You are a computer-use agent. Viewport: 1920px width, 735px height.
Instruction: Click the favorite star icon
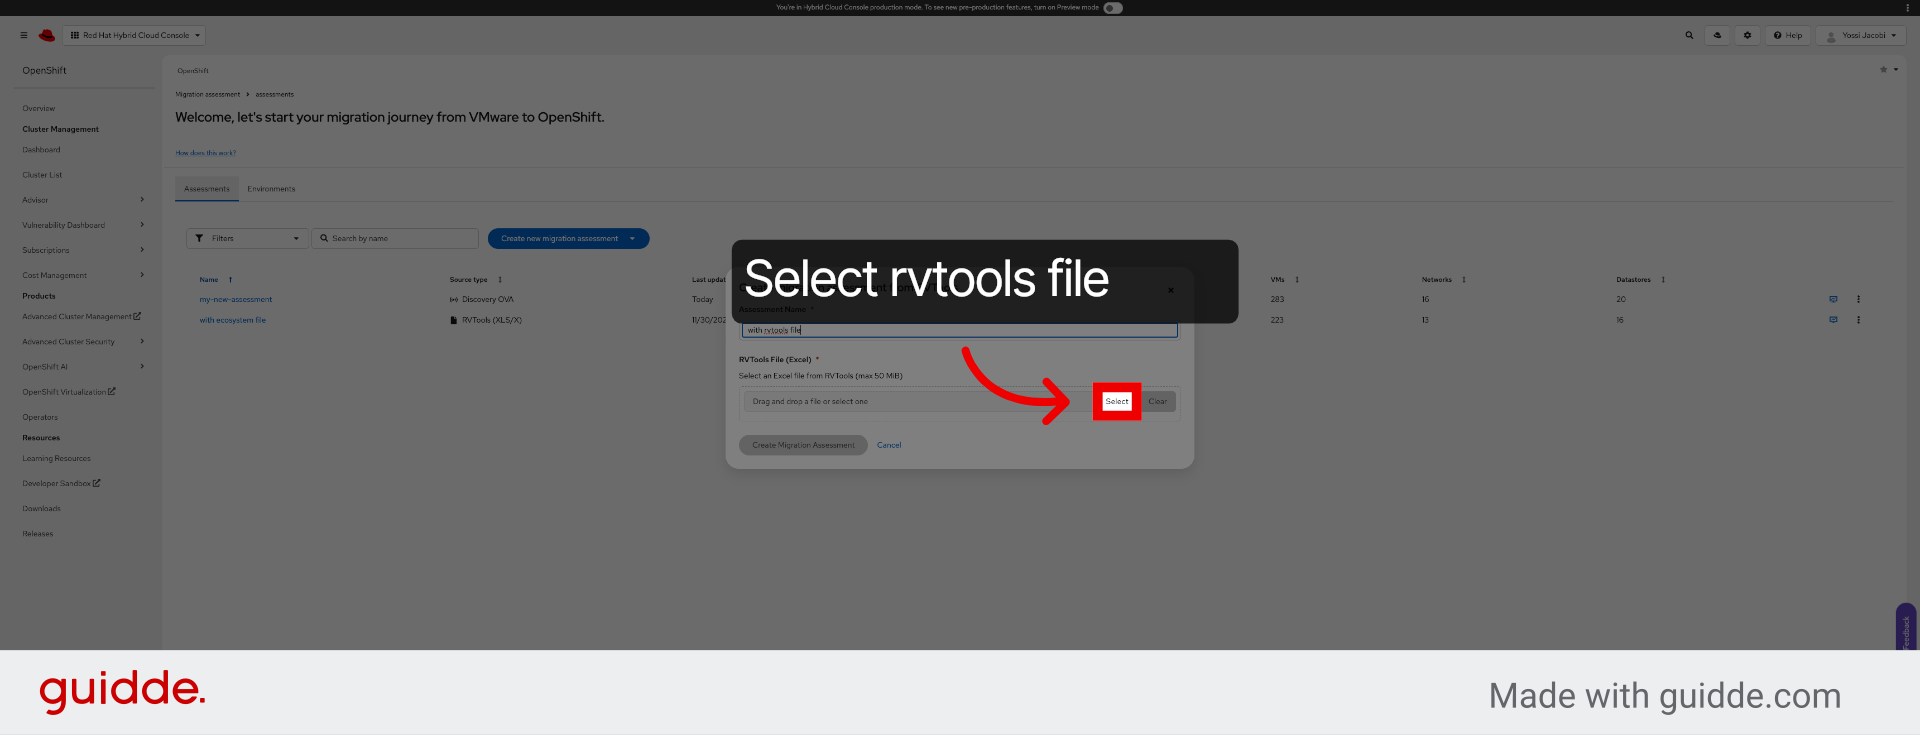[1883, 70]
